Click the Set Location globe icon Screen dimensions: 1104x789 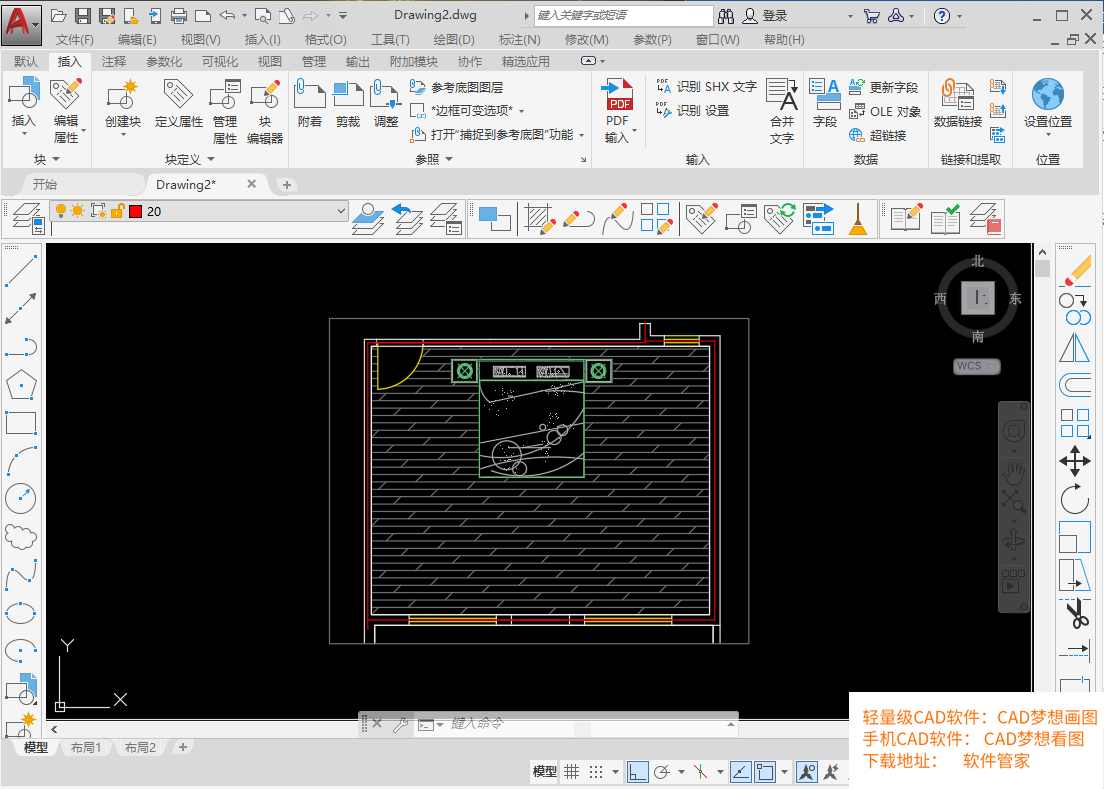coord(1048,94)
